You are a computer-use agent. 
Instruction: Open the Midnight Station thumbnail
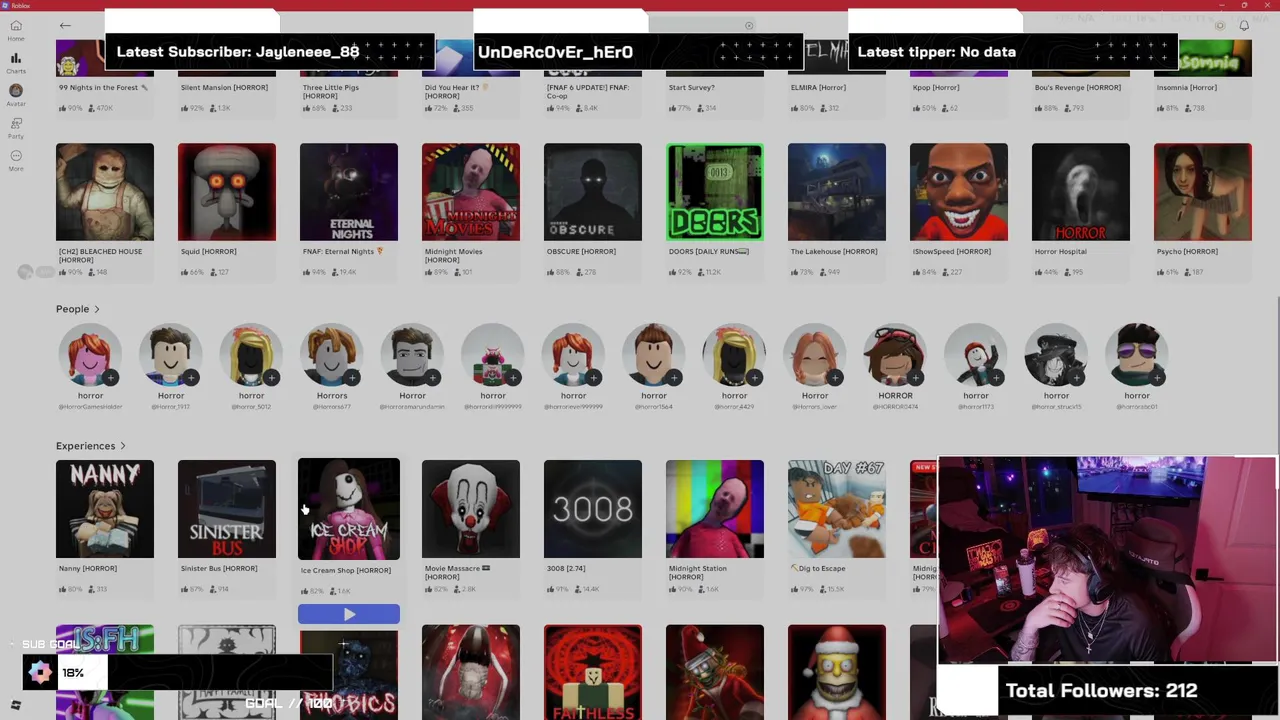point(715,509)
